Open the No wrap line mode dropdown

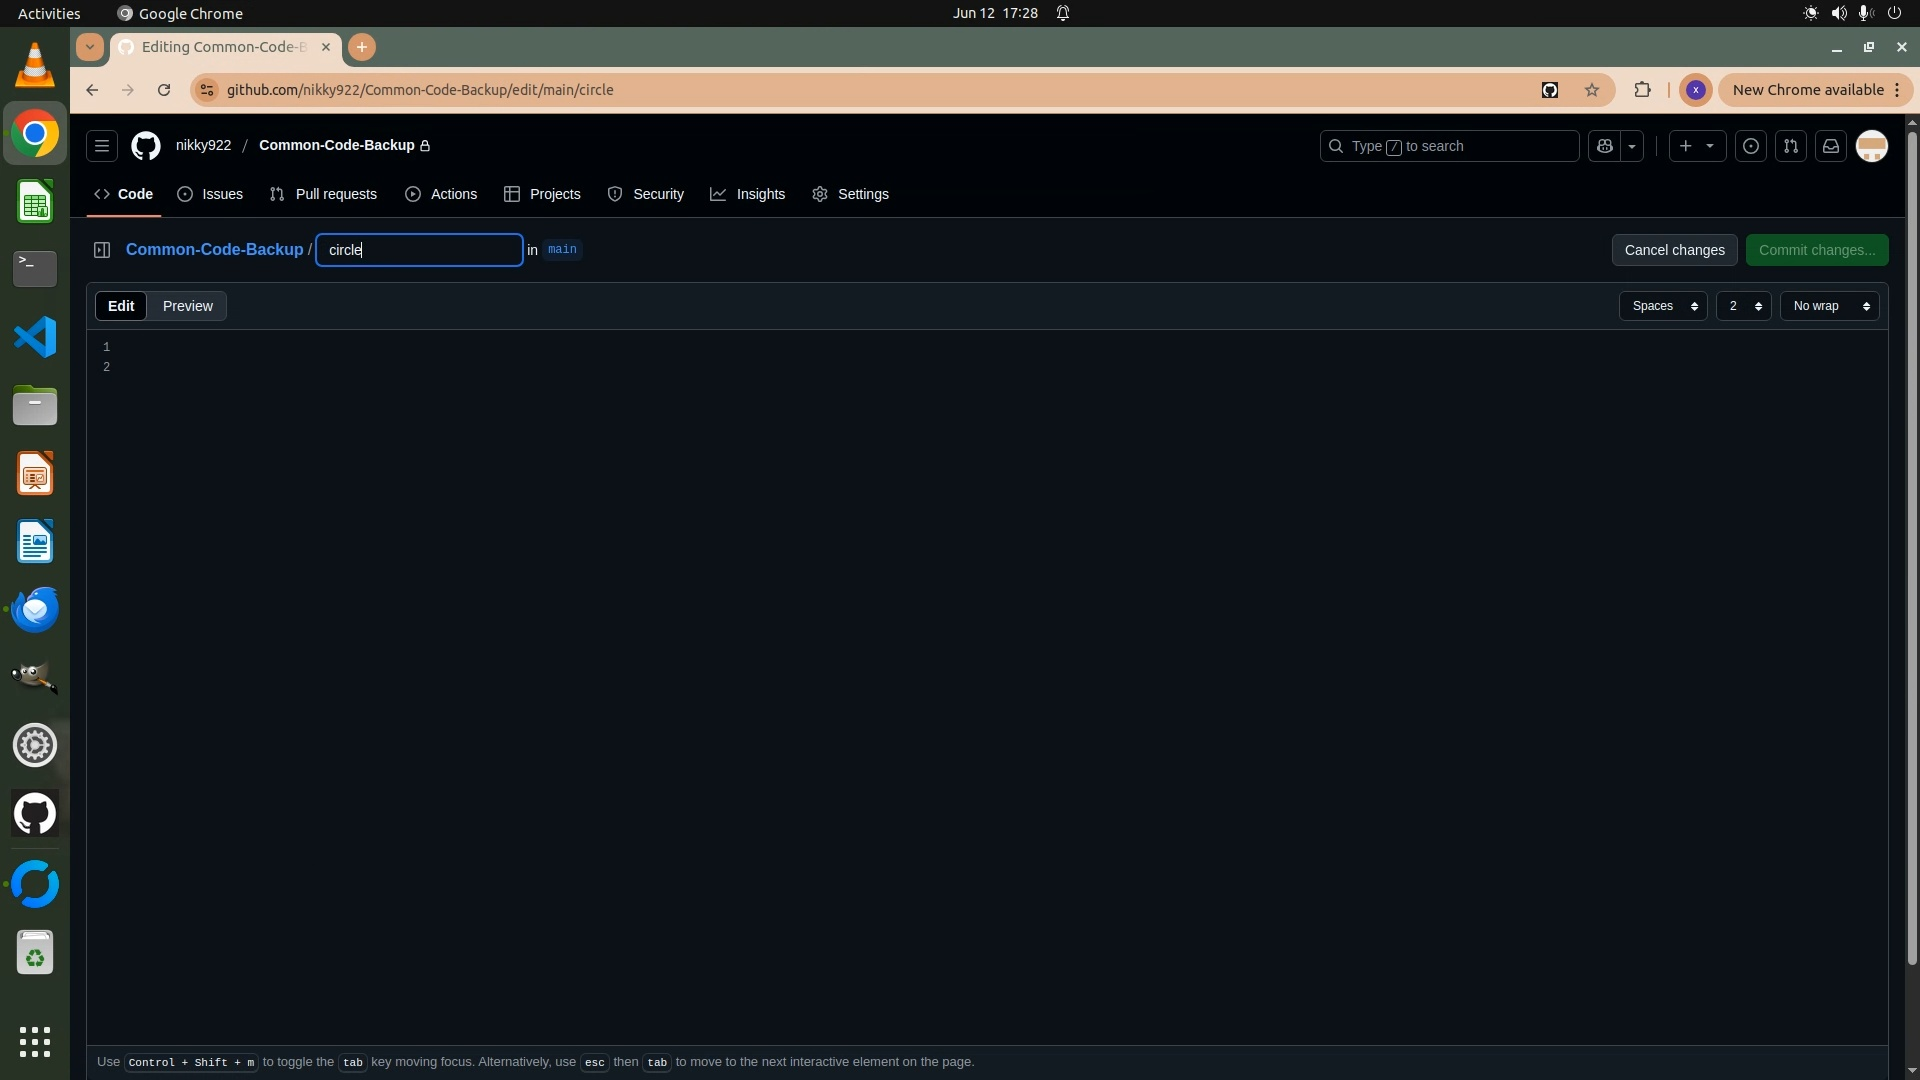(1829, 306)
